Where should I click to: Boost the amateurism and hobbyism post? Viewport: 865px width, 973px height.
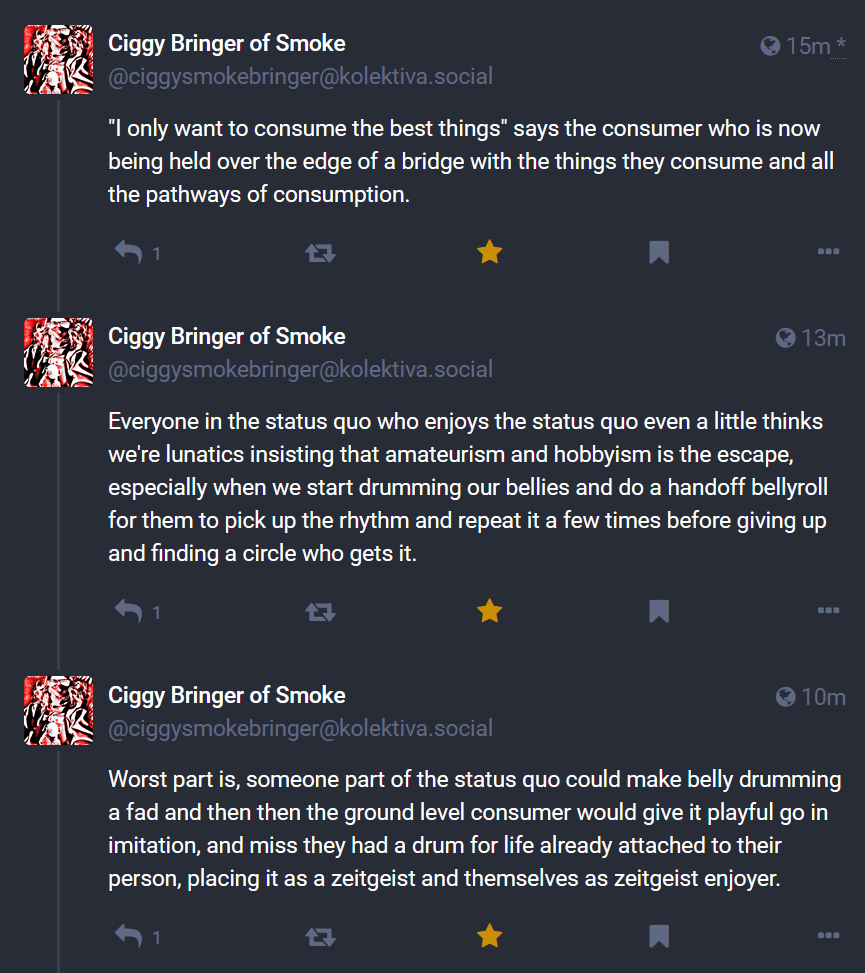320,610
